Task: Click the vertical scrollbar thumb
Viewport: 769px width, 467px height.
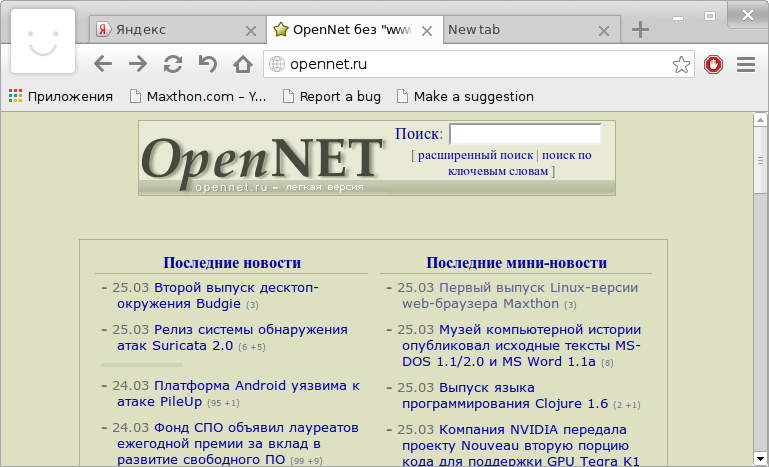Action: 761,160
